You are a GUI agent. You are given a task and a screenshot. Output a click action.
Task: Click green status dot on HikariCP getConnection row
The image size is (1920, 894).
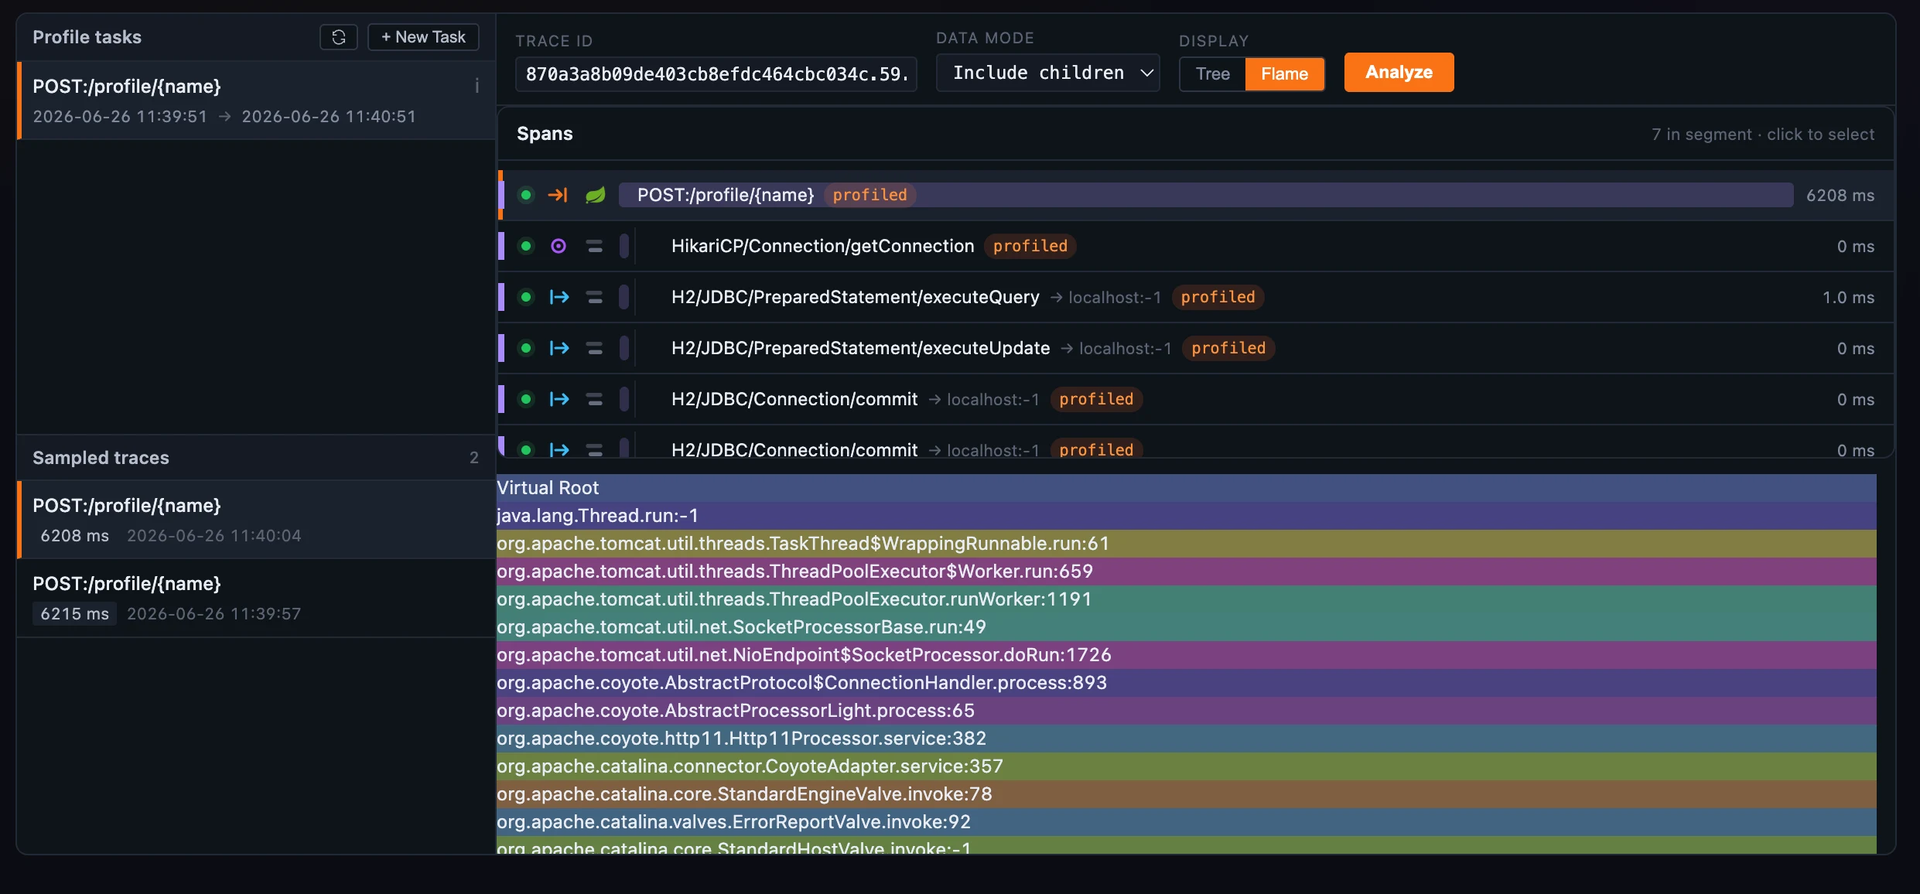[x=526, y=246]
